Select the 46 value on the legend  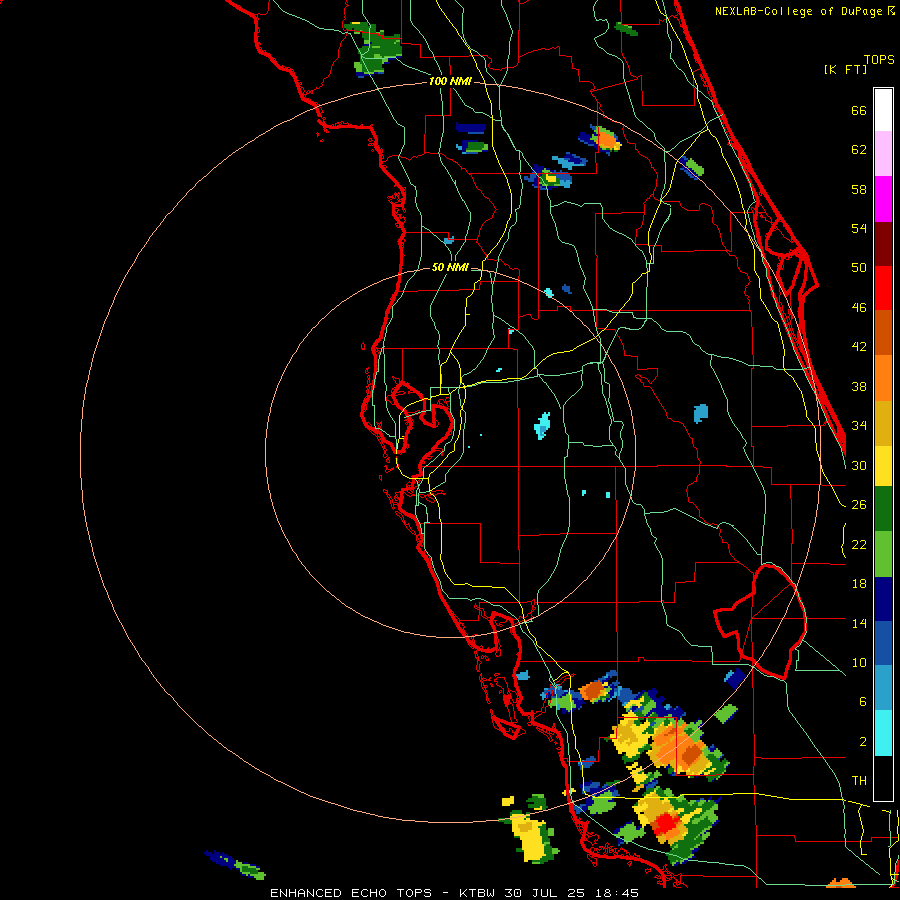pos(859,308)
